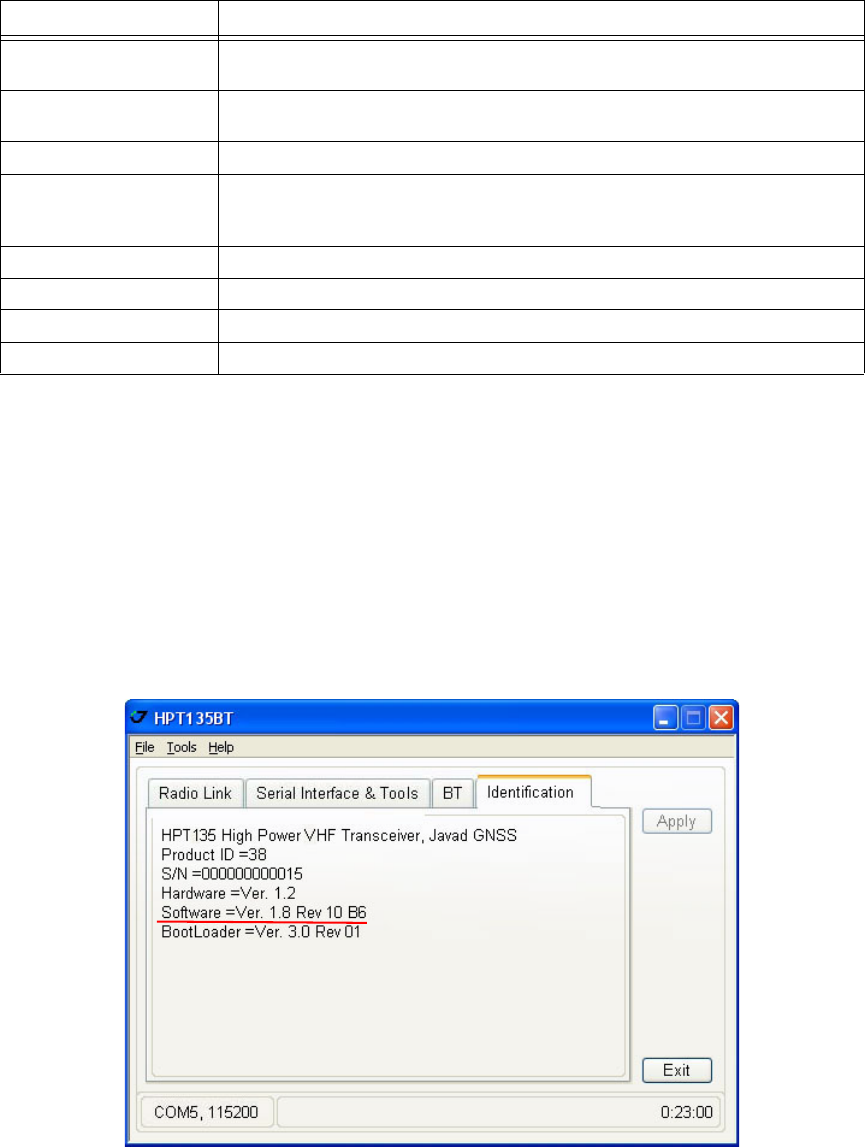Minimize the HPT135BT window
The image size is (865, 1147).
[664, 718]
